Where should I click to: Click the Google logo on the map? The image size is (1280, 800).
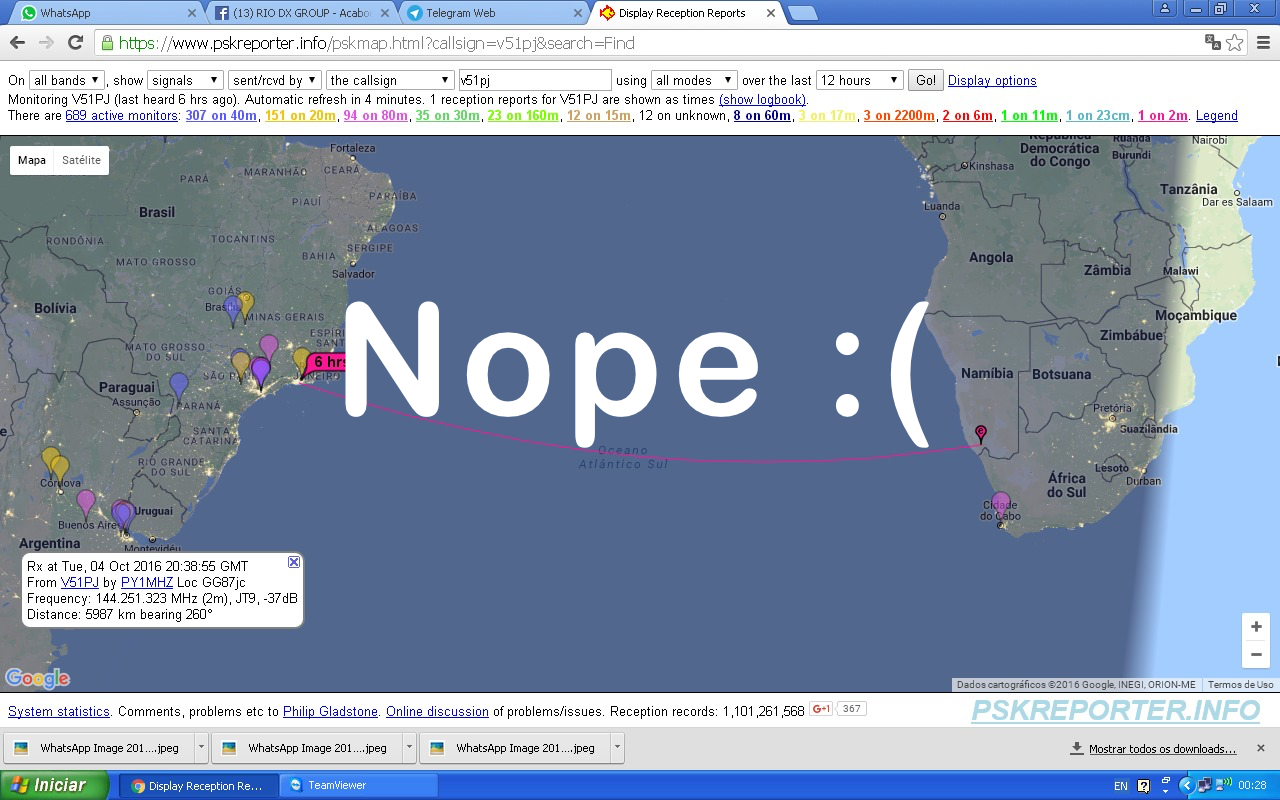37,678
